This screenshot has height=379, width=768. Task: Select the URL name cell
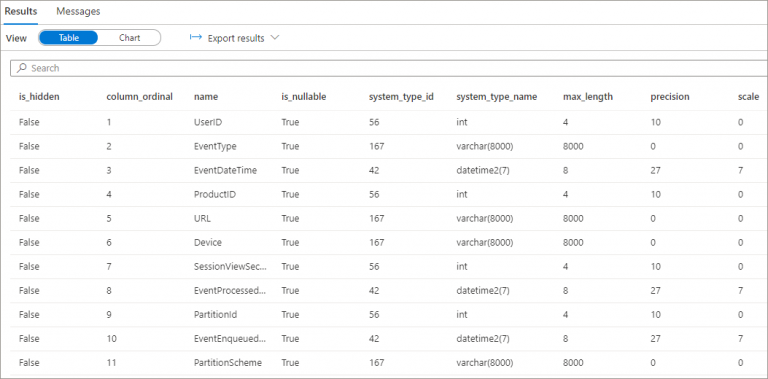pyautogui.click(x=202, y=219)
